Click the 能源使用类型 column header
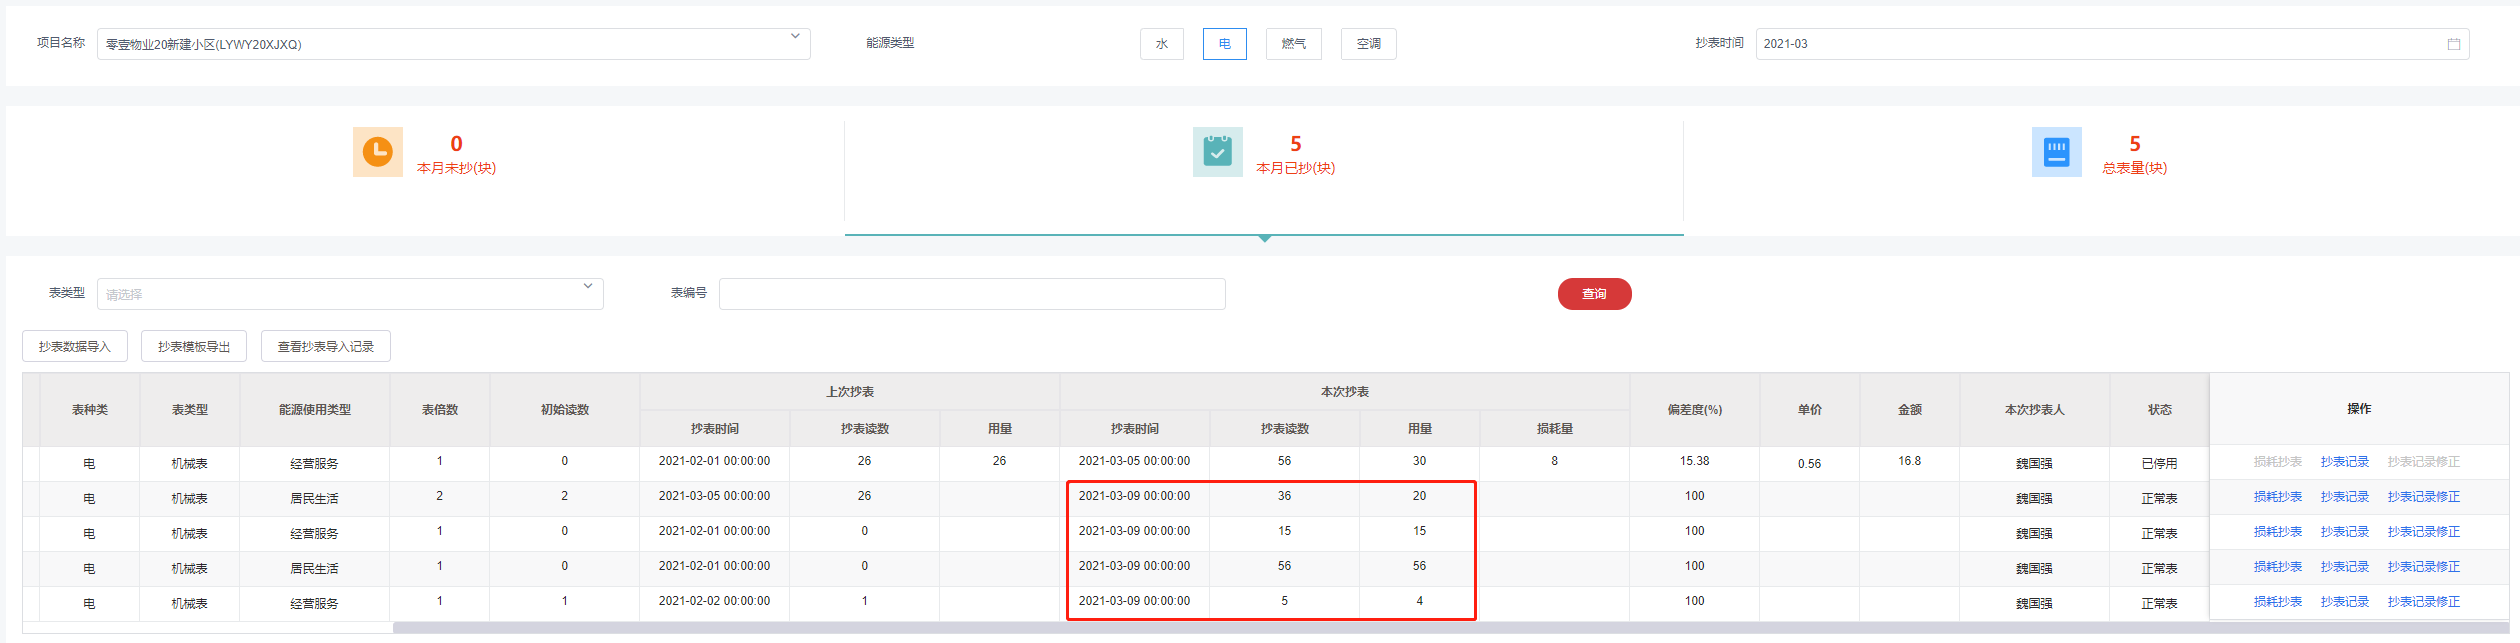The height and width of the screenshot is (643, 2520). [315, 410]
